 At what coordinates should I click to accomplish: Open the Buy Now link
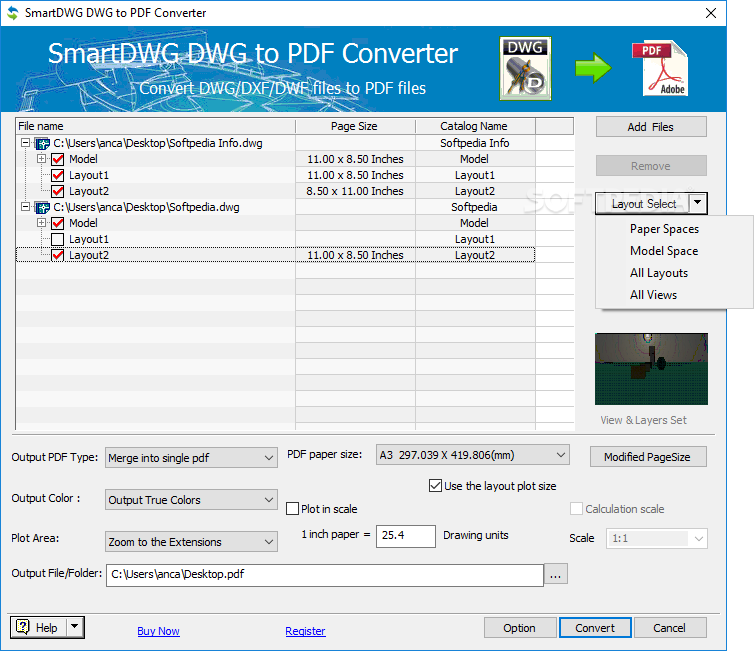click(x=158, y=631)
